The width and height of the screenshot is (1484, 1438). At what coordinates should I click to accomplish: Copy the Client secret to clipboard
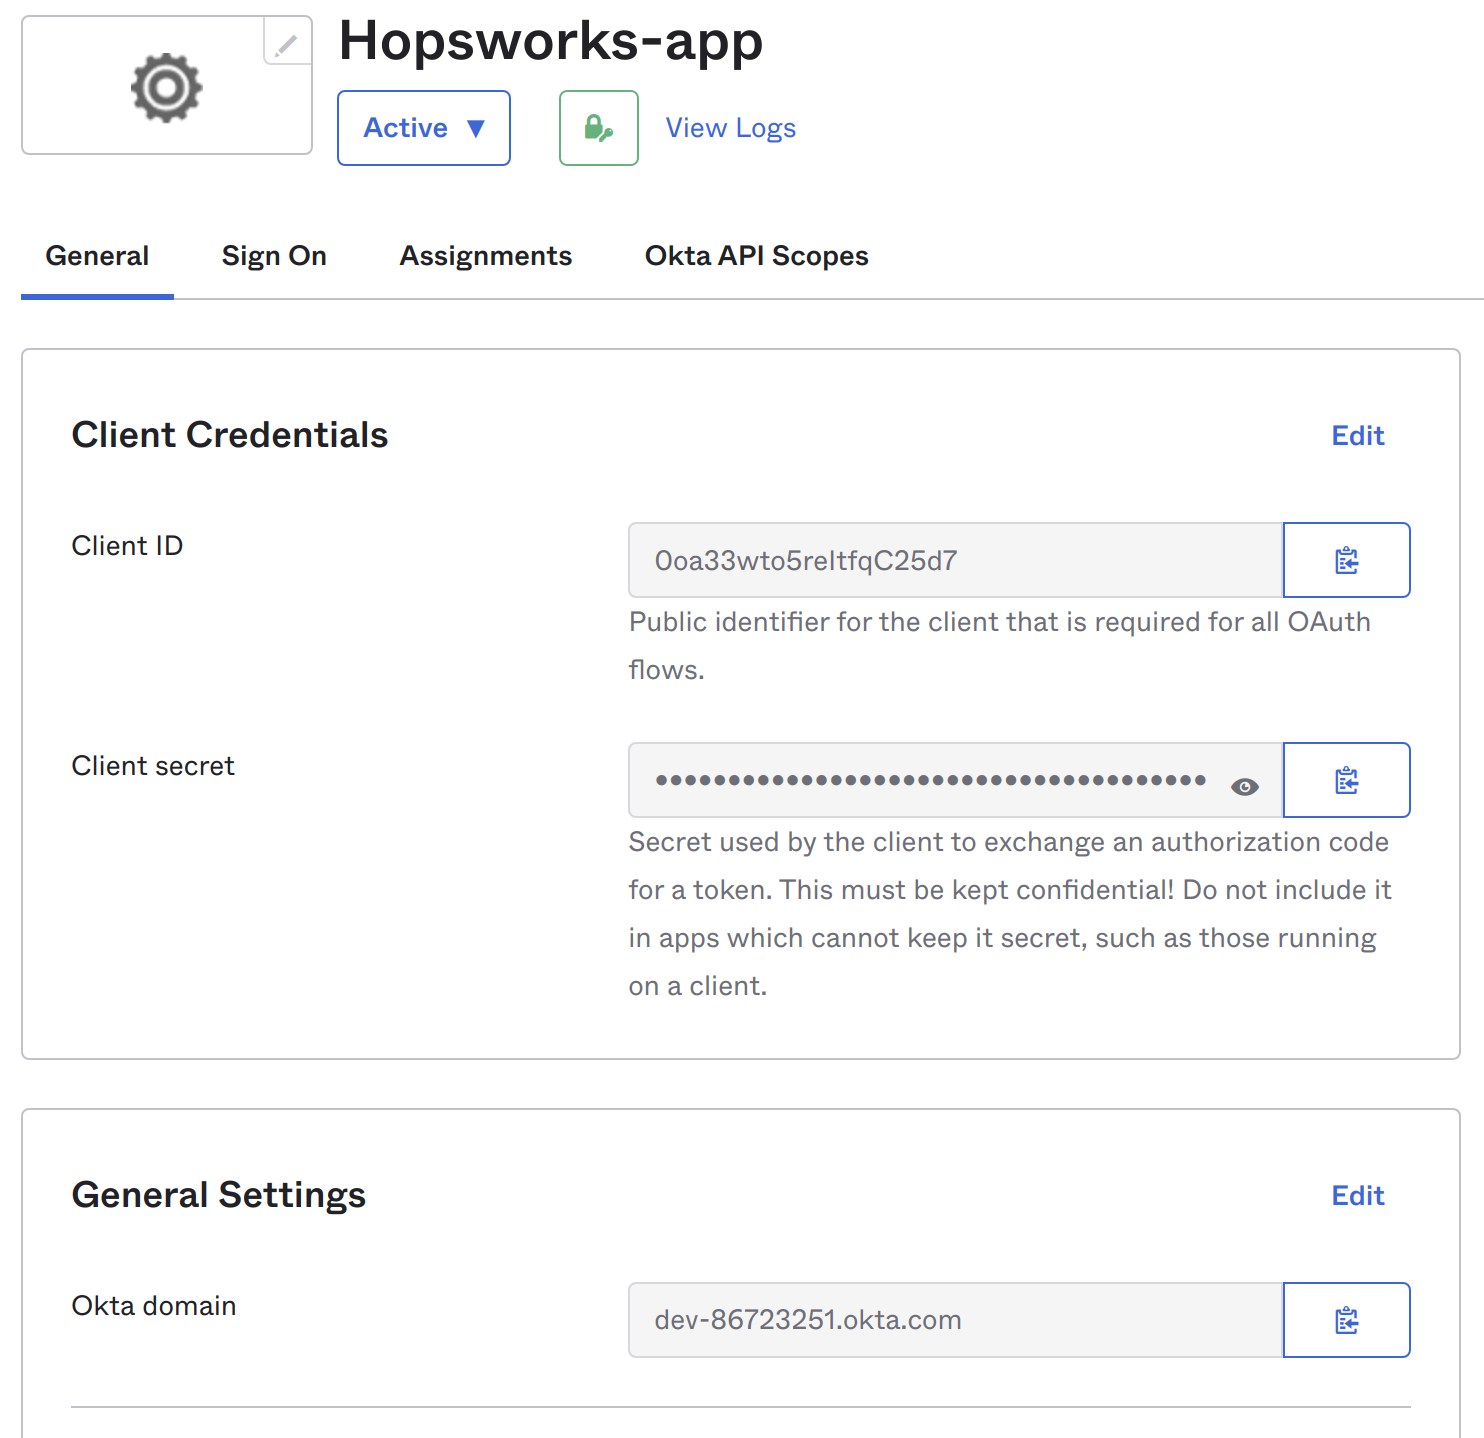click(x=1346, y=780)
